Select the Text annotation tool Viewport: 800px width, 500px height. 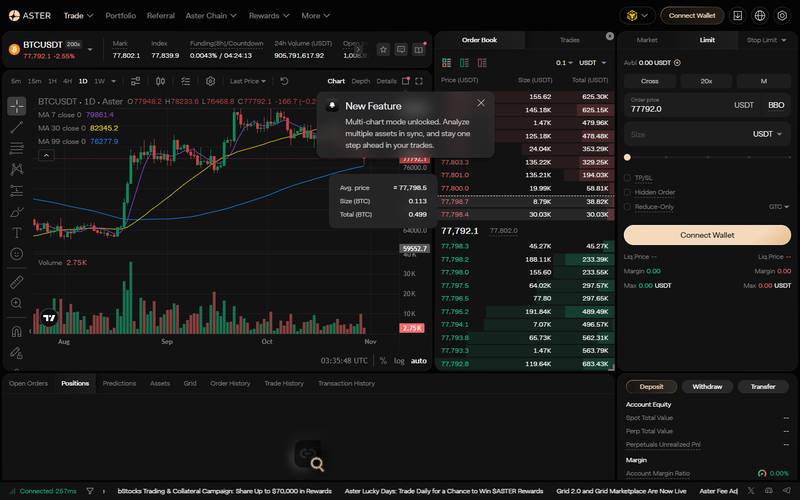(17, 233)
